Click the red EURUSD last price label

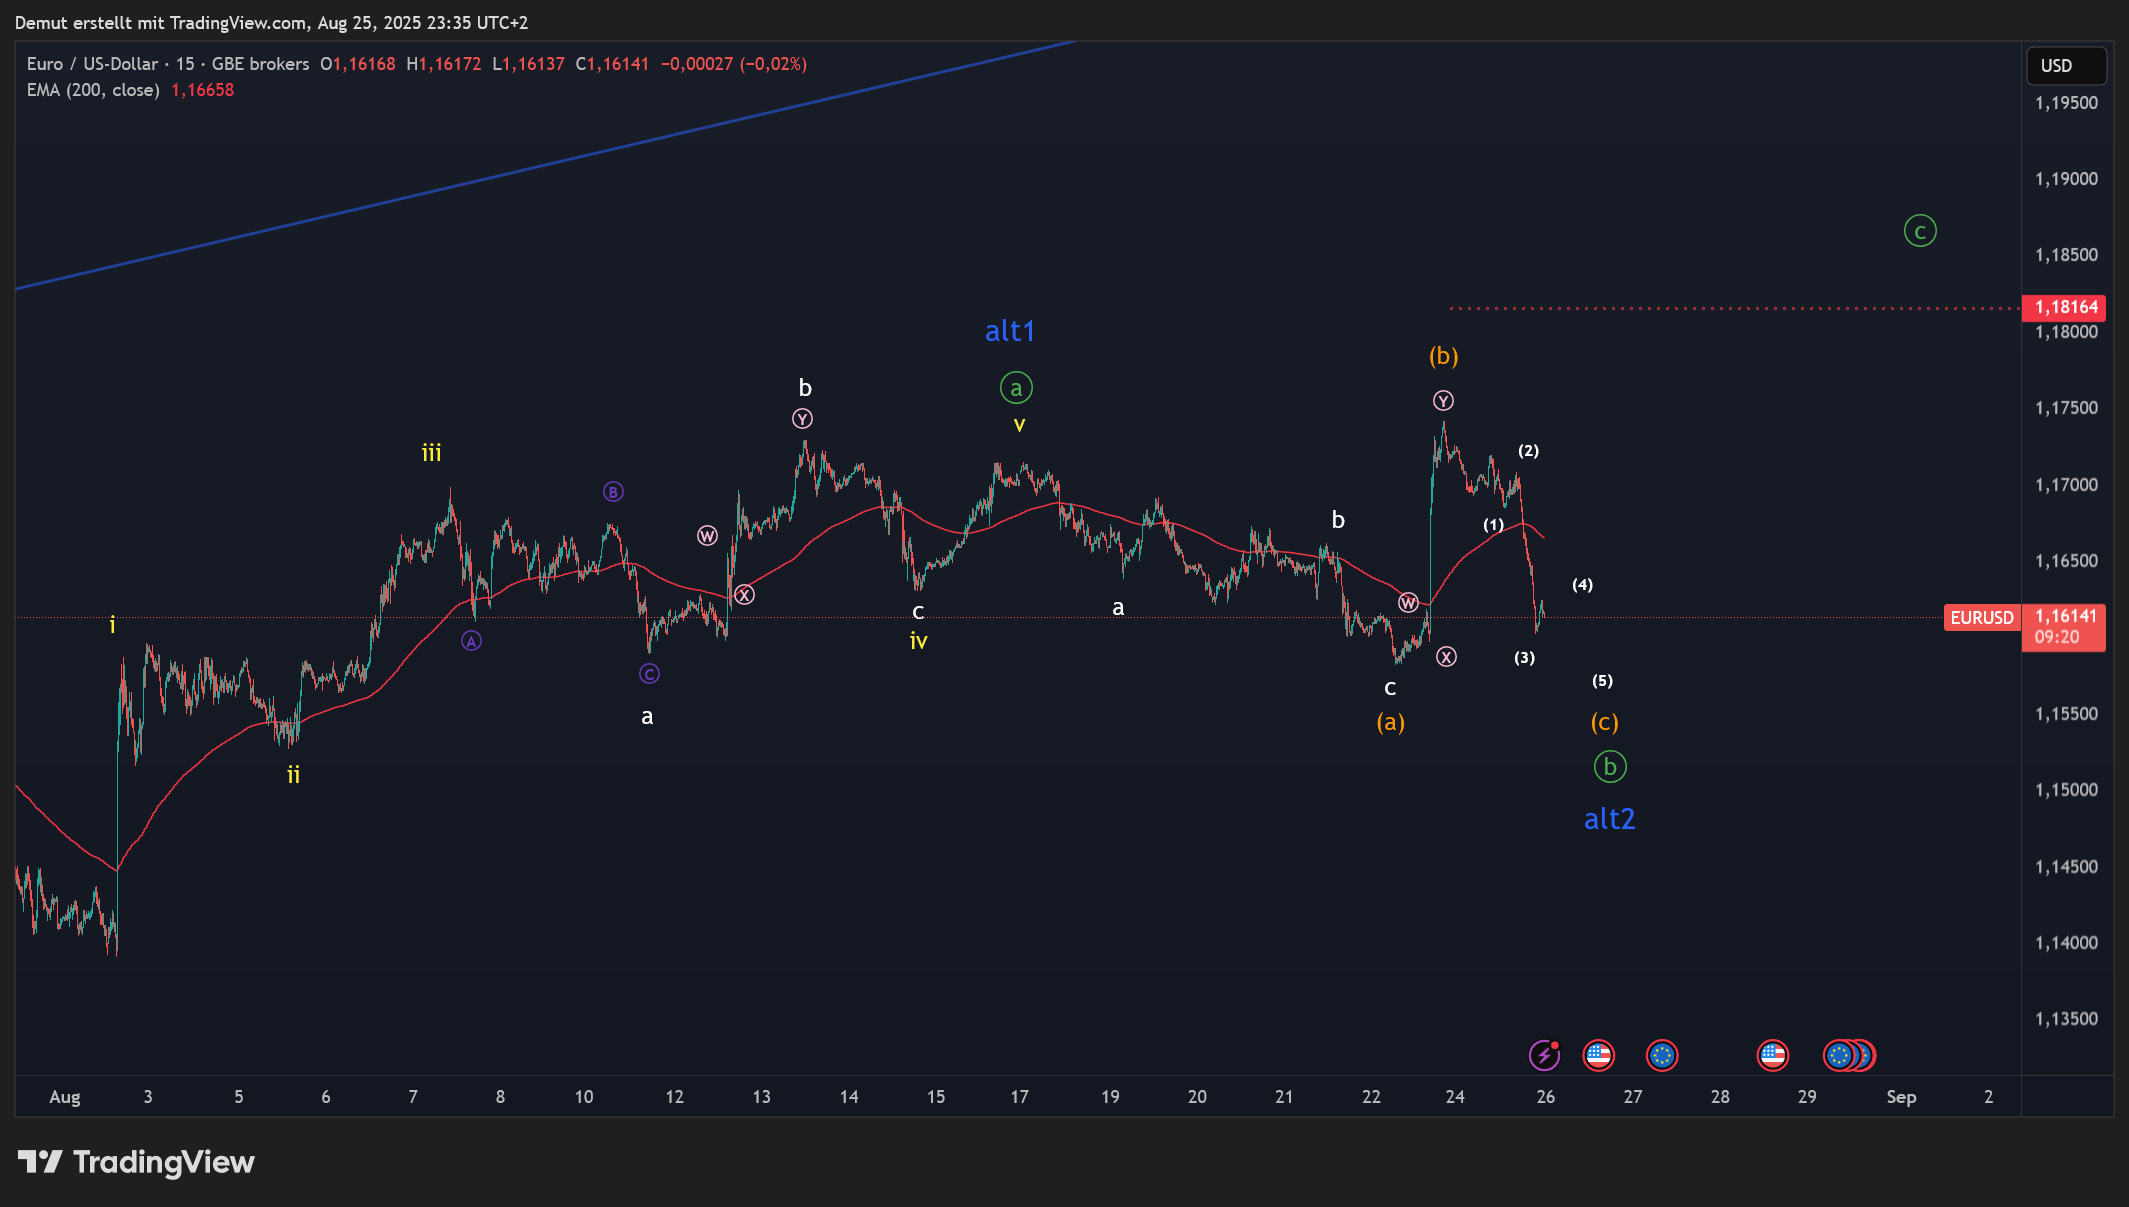pos(1981,618)
